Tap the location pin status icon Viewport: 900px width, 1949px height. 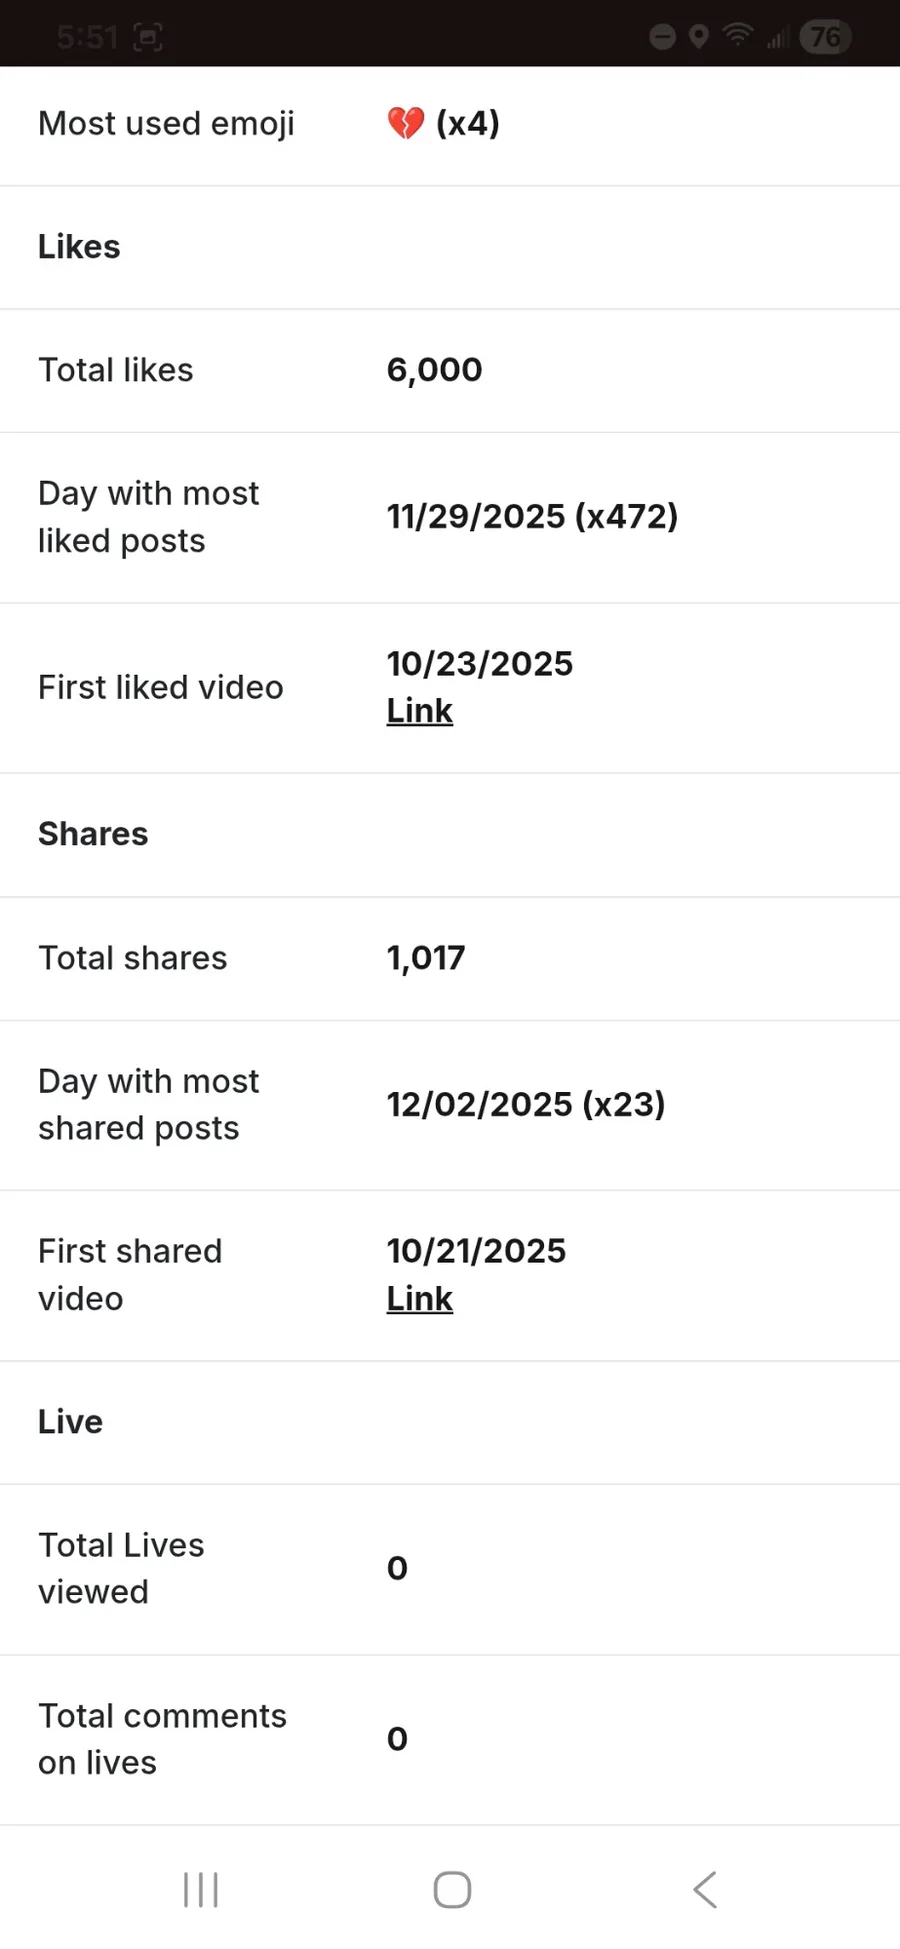699,37
